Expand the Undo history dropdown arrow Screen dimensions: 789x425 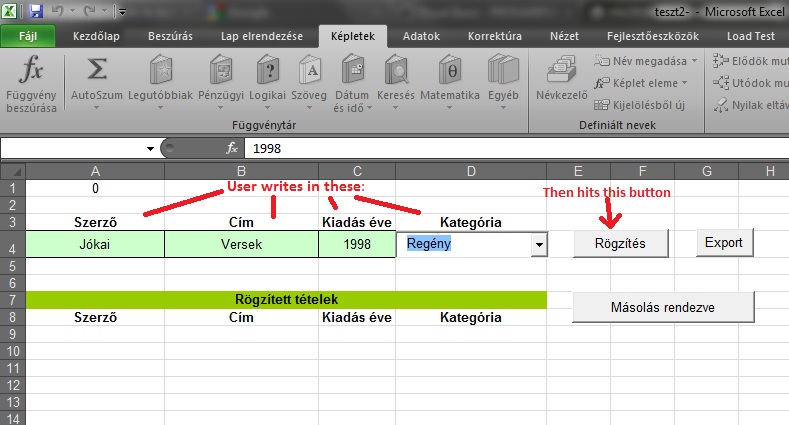[72, 11]
